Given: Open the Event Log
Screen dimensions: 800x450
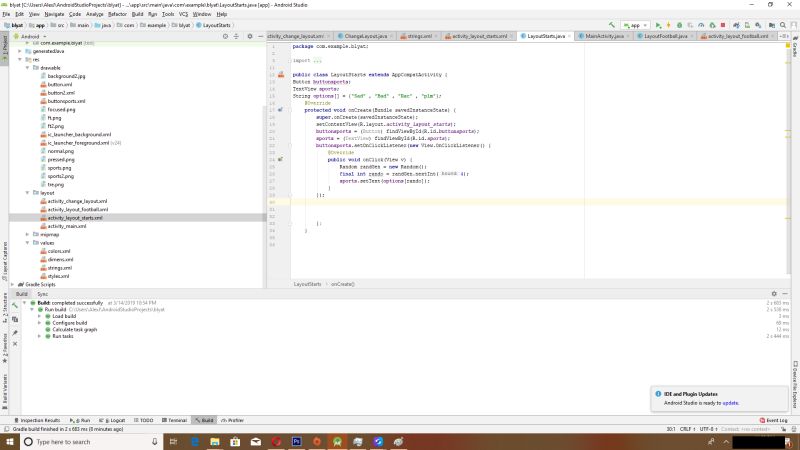Looking at the screenshot, I should tap(774, 420).
